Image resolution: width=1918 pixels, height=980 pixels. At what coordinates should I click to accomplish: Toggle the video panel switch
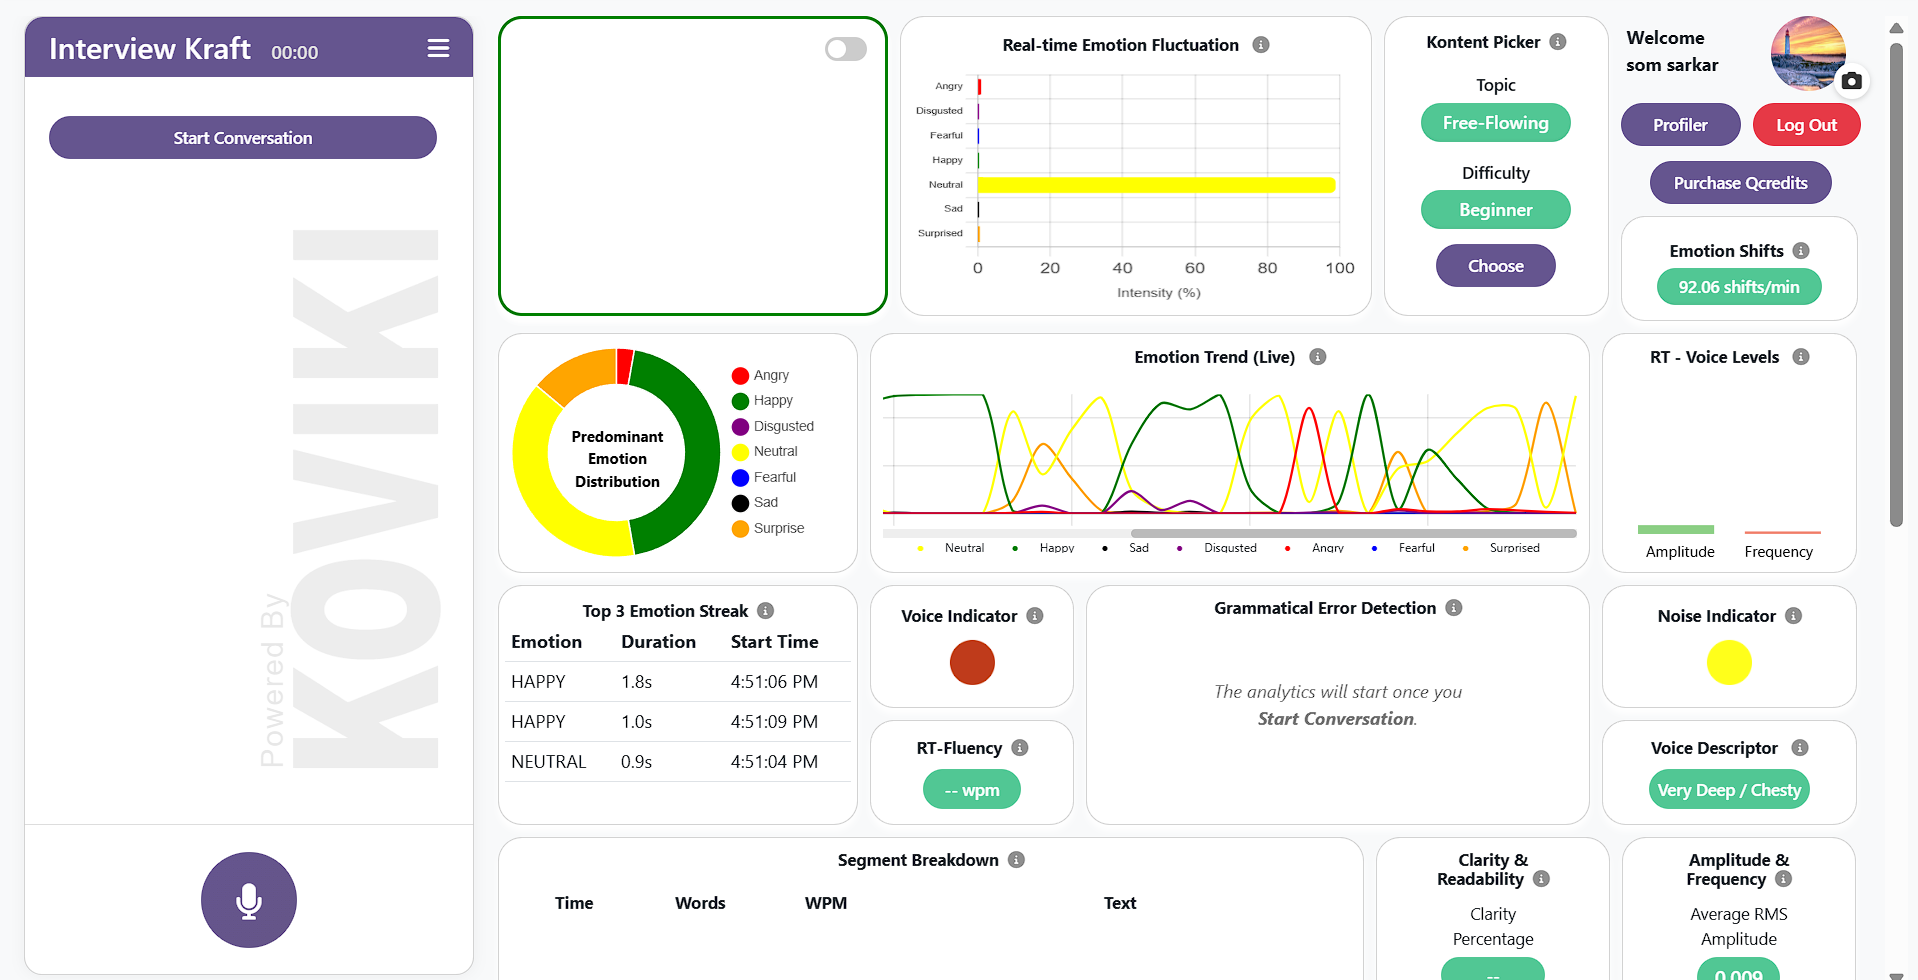(845, 49)
